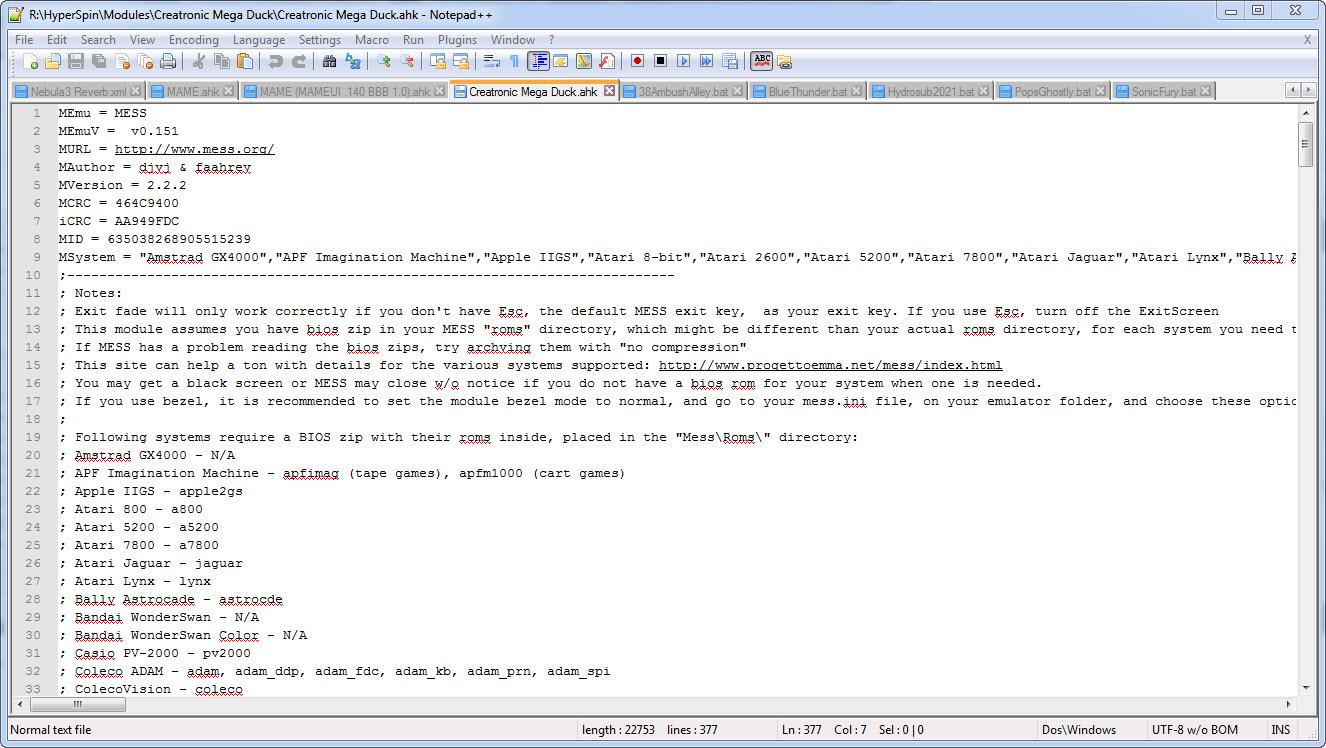
Task: Click line number 19 in the margin
Action: [x=35, y=437]
